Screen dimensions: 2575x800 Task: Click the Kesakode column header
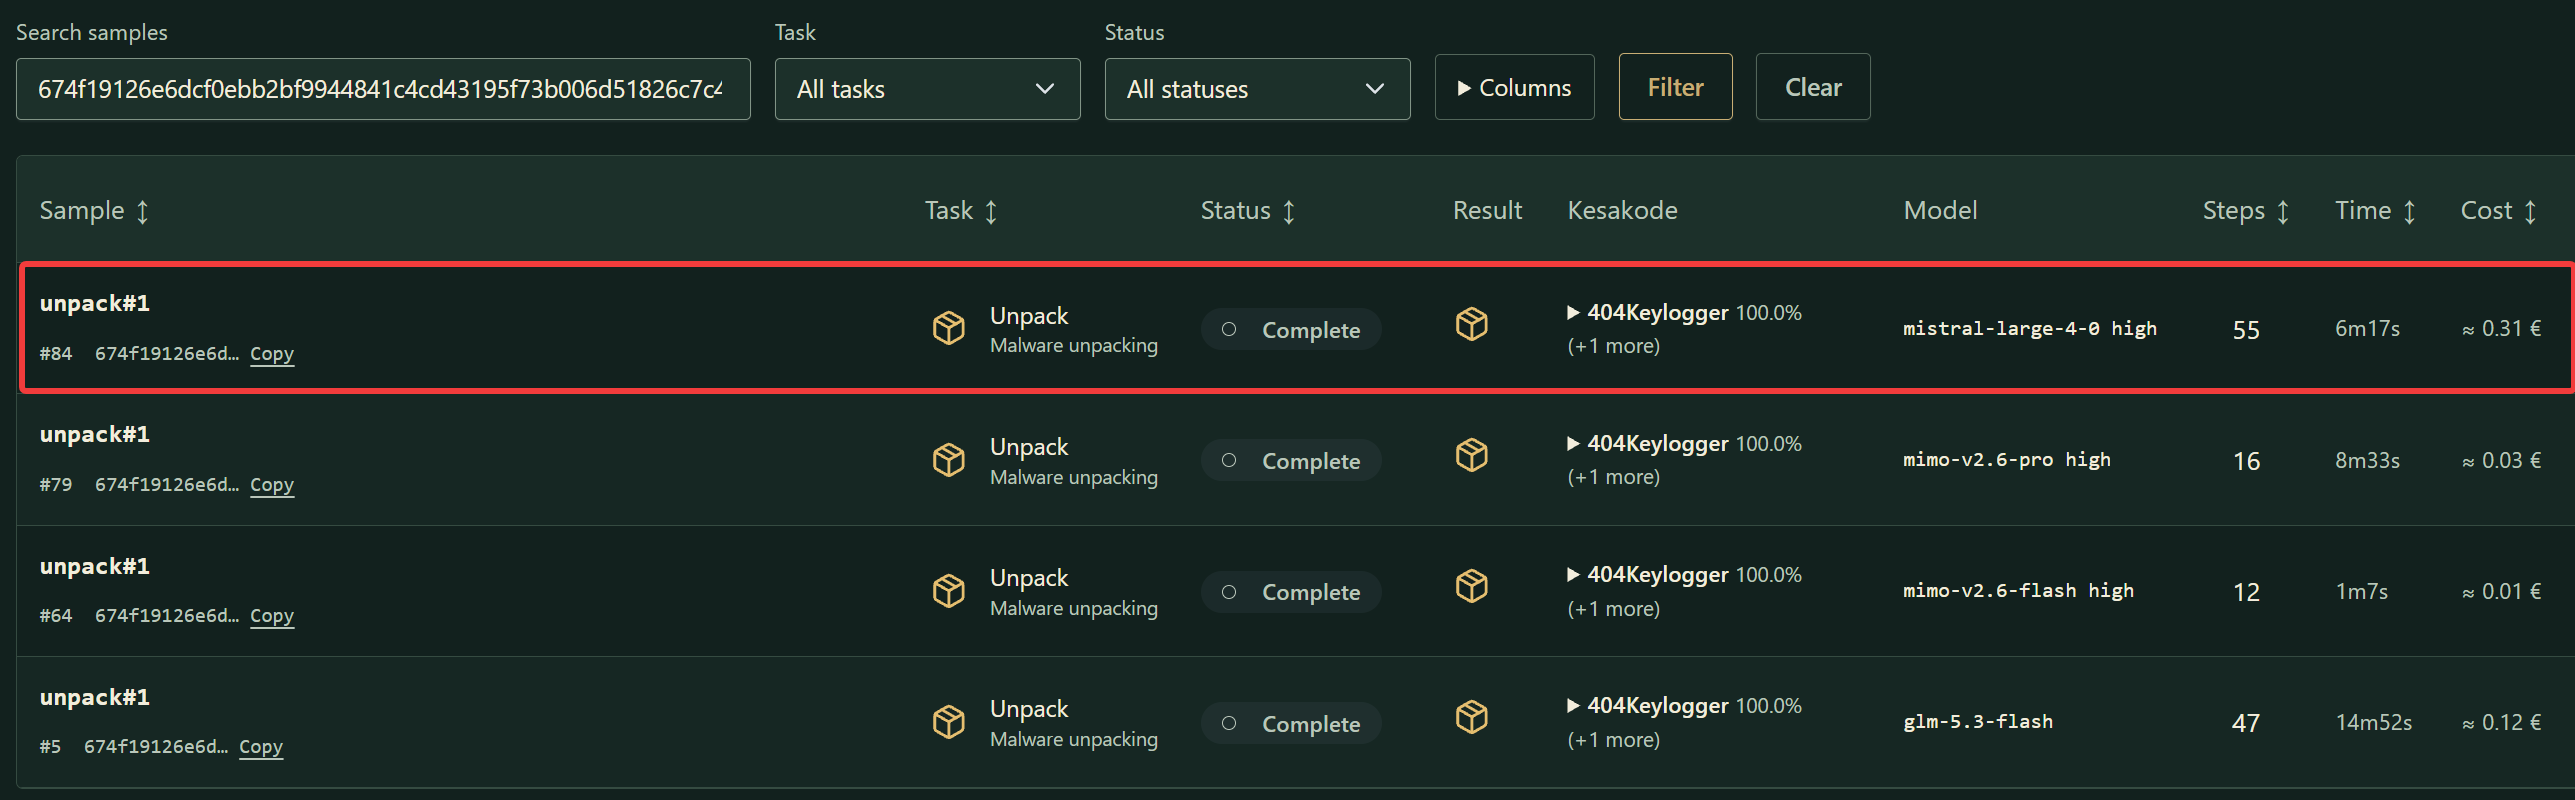pyautogui.click(x=1622, y=210)
